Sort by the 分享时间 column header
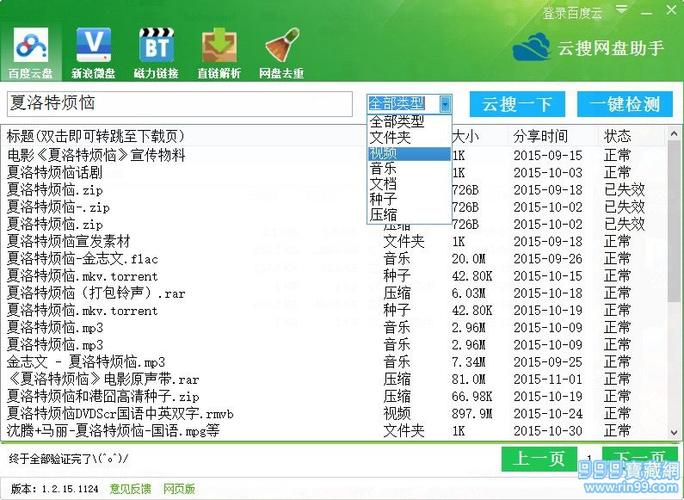Viewport: 684px width, 500px height. 540,137
